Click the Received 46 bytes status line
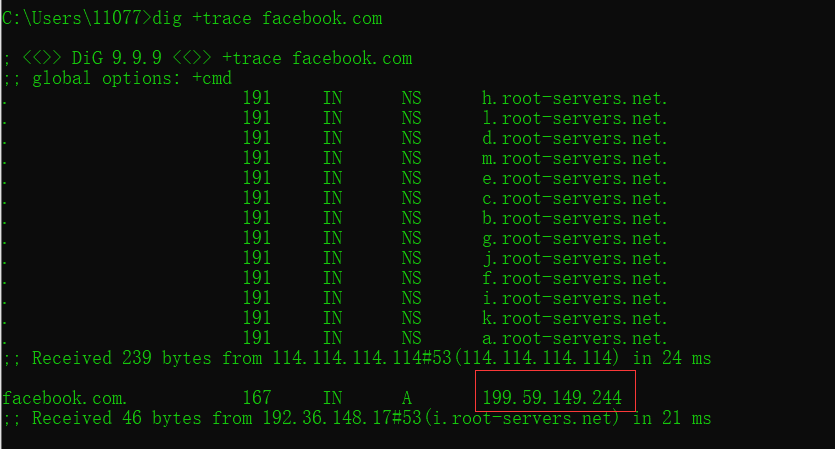Viewport: 835px width, 449px height. 356,418
